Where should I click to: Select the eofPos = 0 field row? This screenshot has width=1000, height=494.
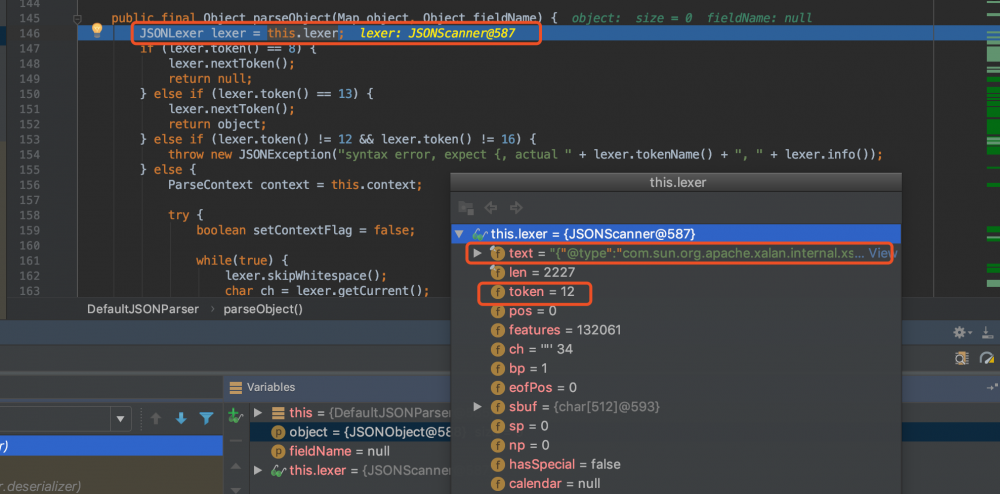(x=675, y=388)
